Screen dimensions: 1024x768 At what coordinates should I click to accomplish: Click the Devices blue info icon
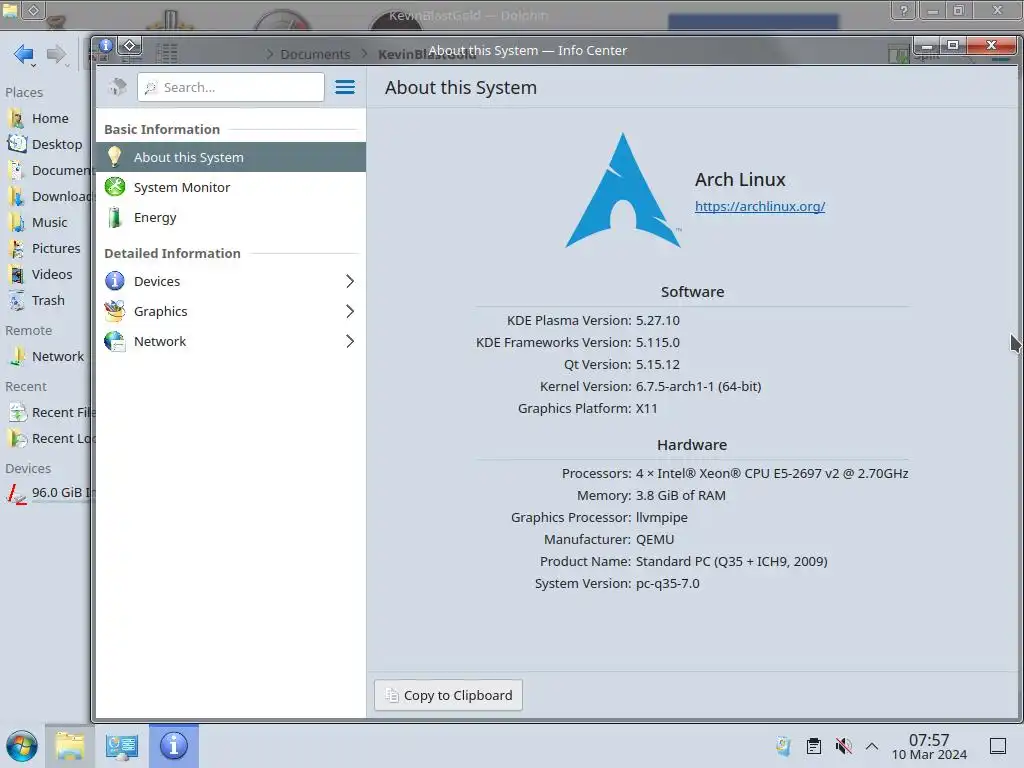[115, 281]
